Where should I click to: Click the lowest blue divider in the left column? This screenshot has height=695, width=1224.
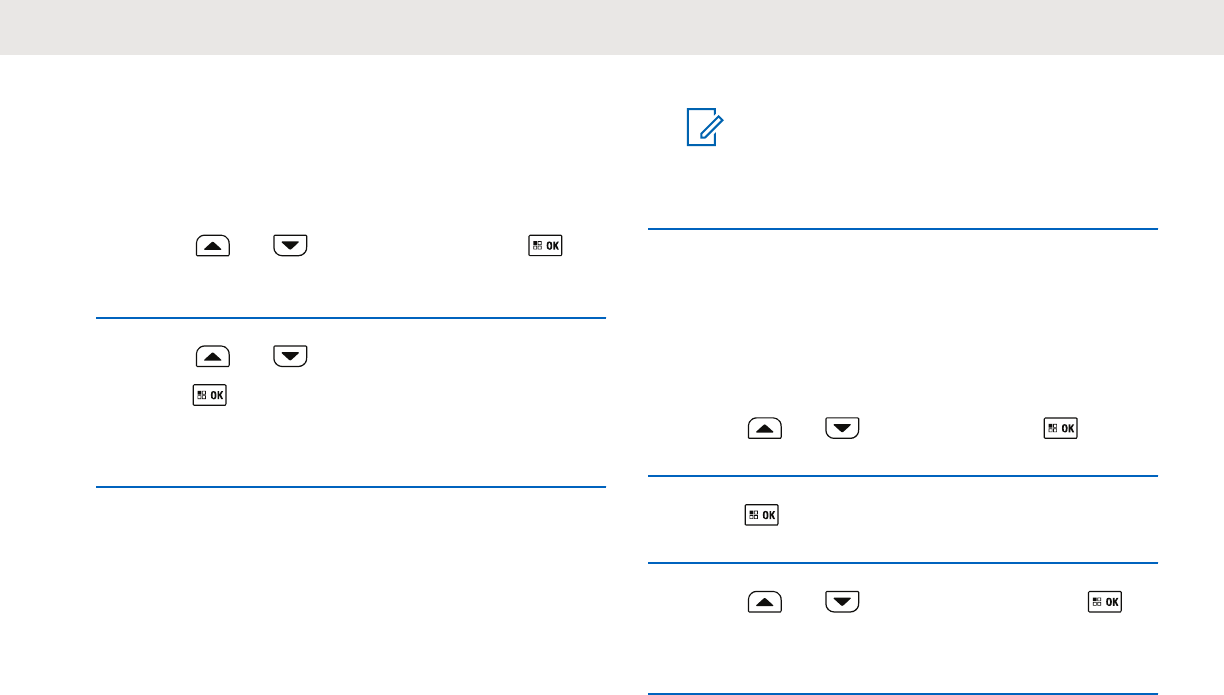pyautogui.click(x=351, y=487)
